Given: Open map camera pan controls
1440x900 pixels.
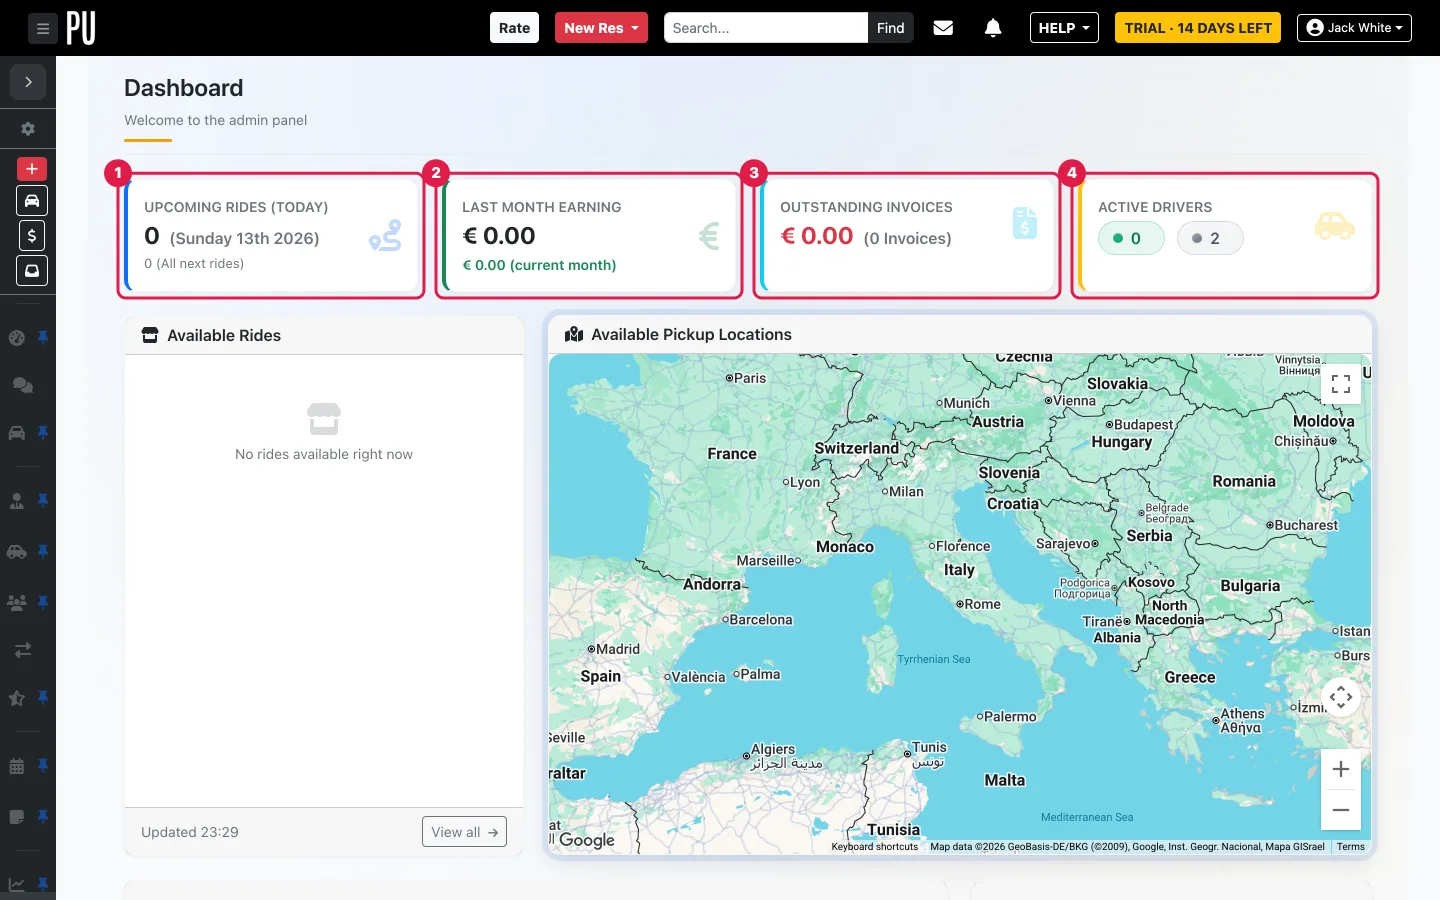Looking at the screenshot, I should click(x=1341, y=697).
